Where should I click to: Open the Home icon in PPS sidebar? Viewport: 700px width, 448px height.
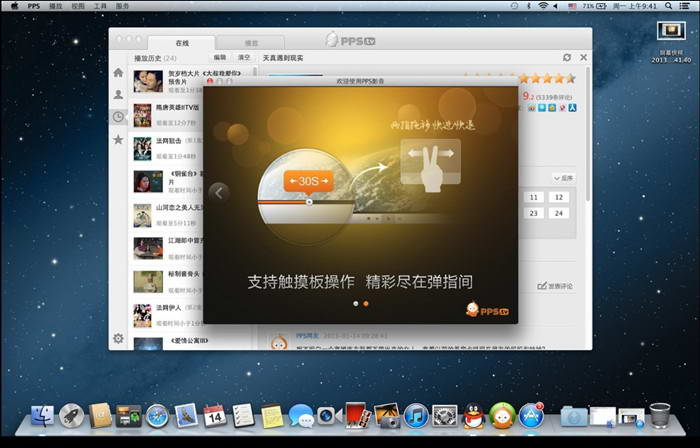click(119, 73)
